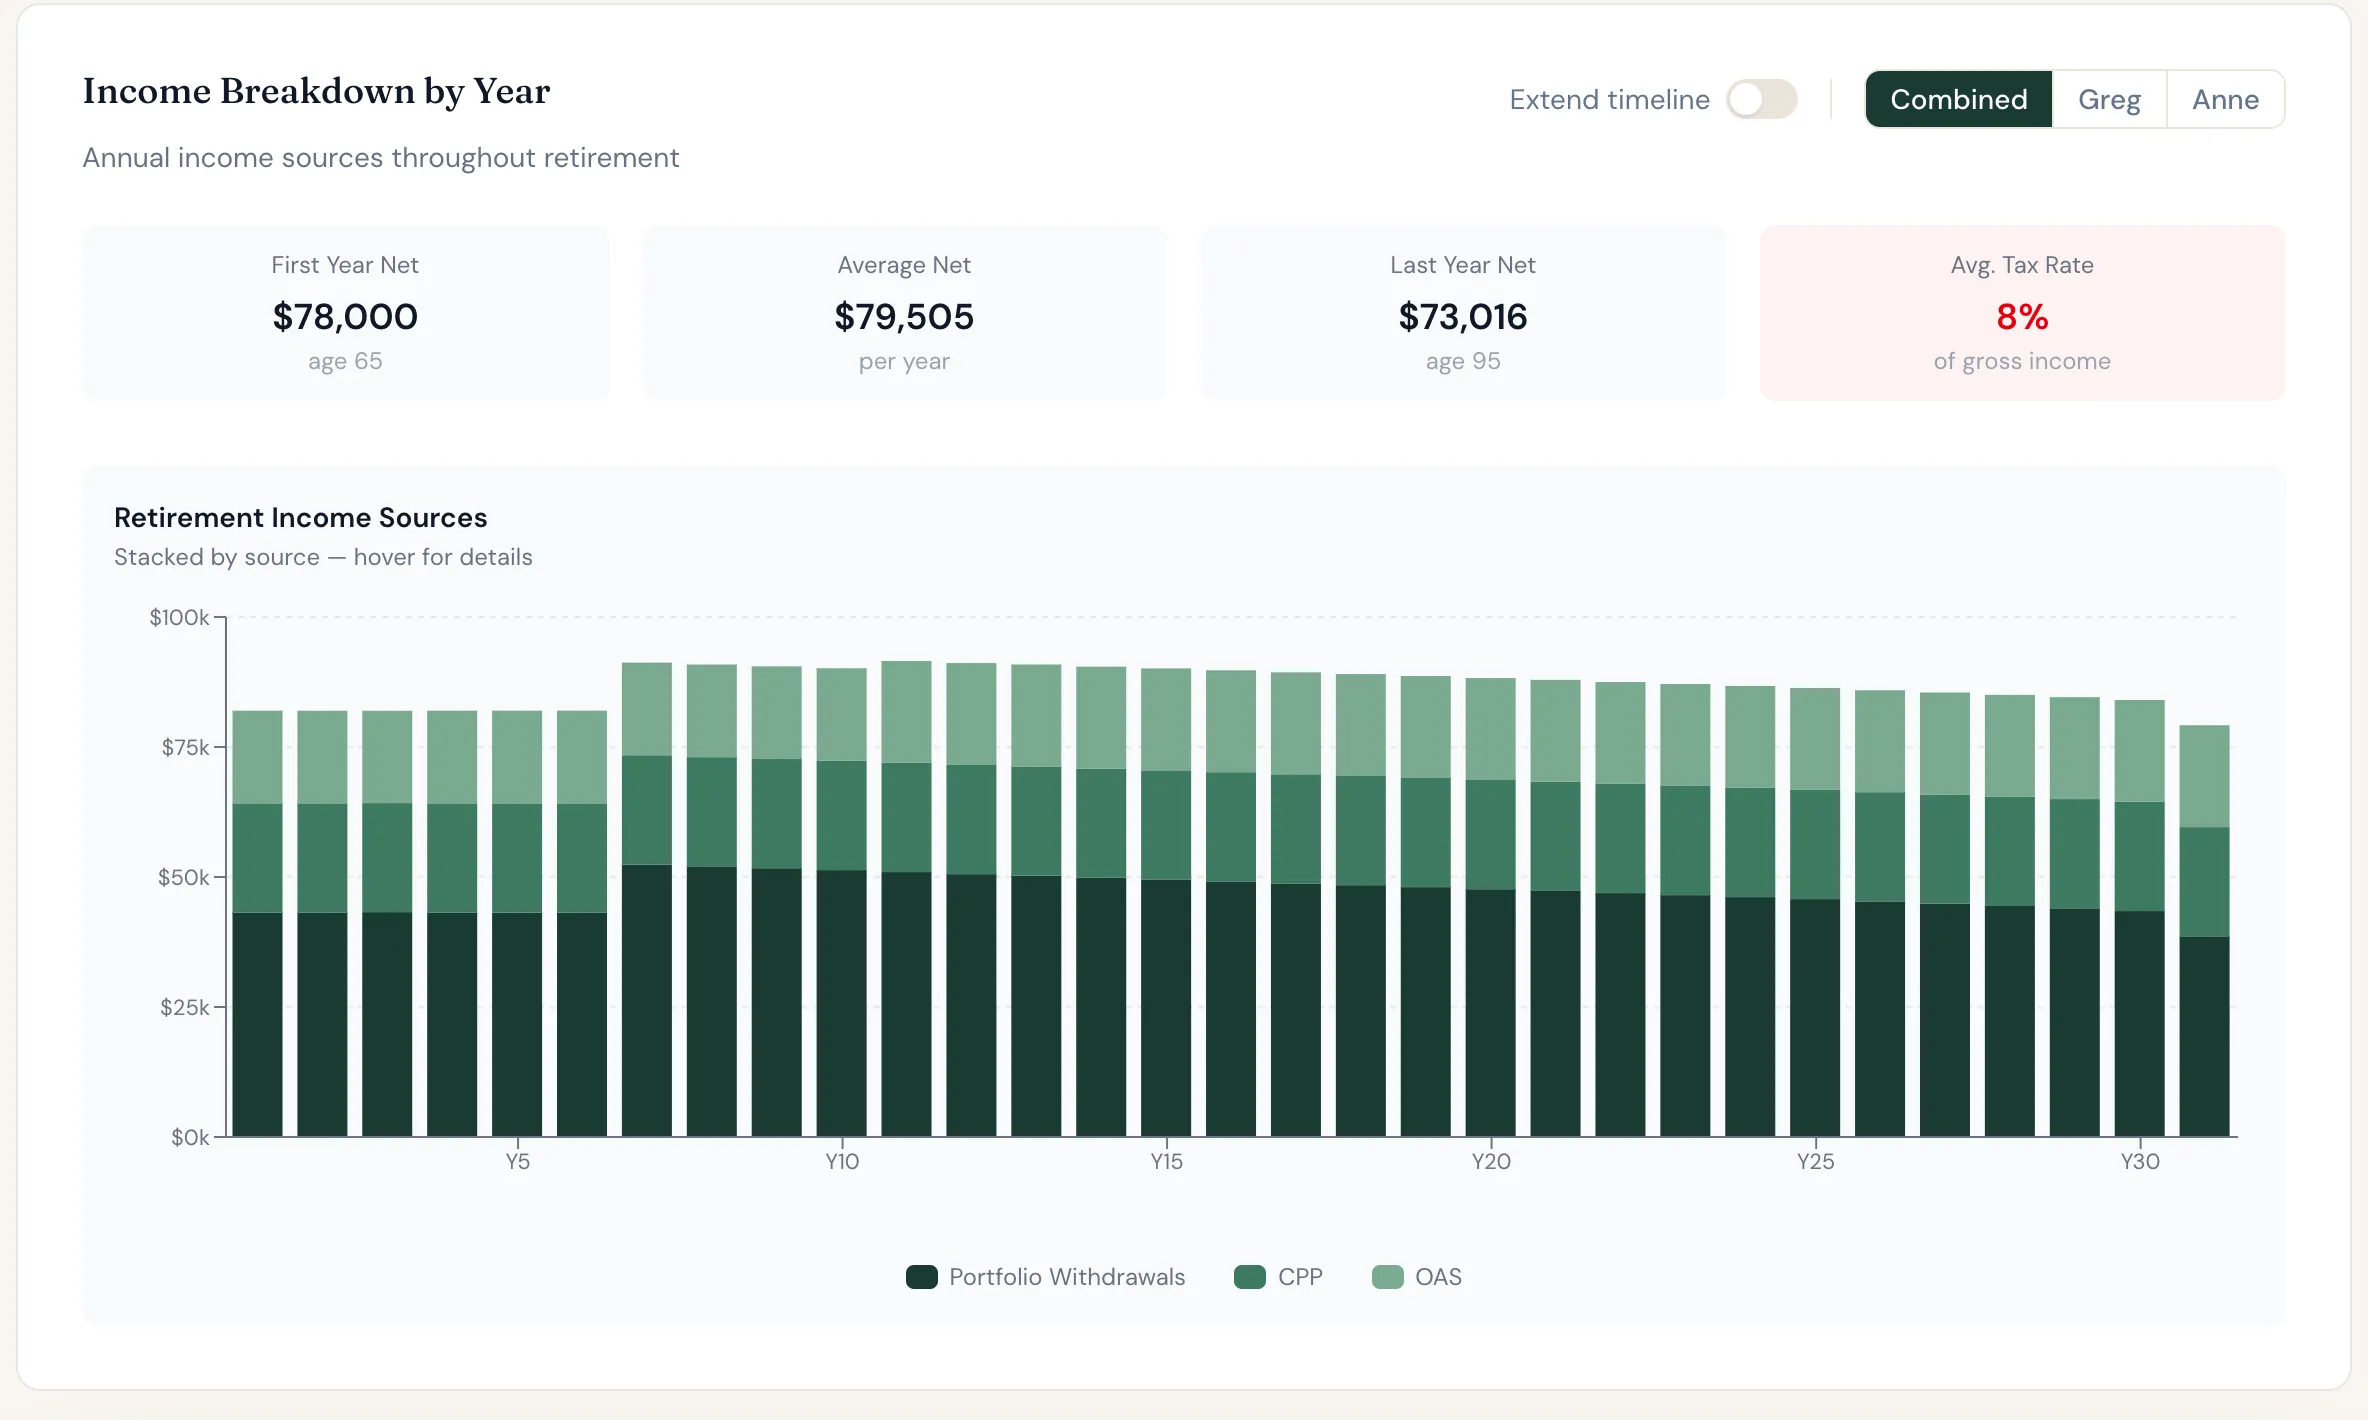Click the $0k axis label
Screen dimensions: 2368x1420
click(x=190, y=1138)
